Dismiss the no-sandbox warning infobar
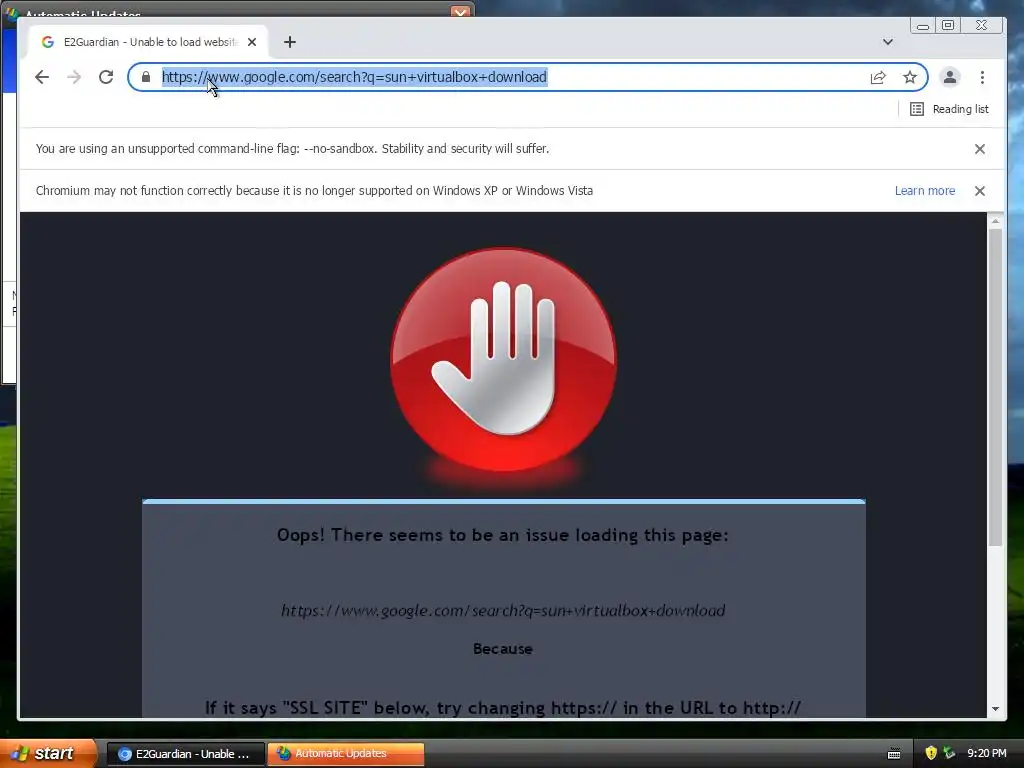The height and width of the screenshot is (768, 1024). click(980, 149)
